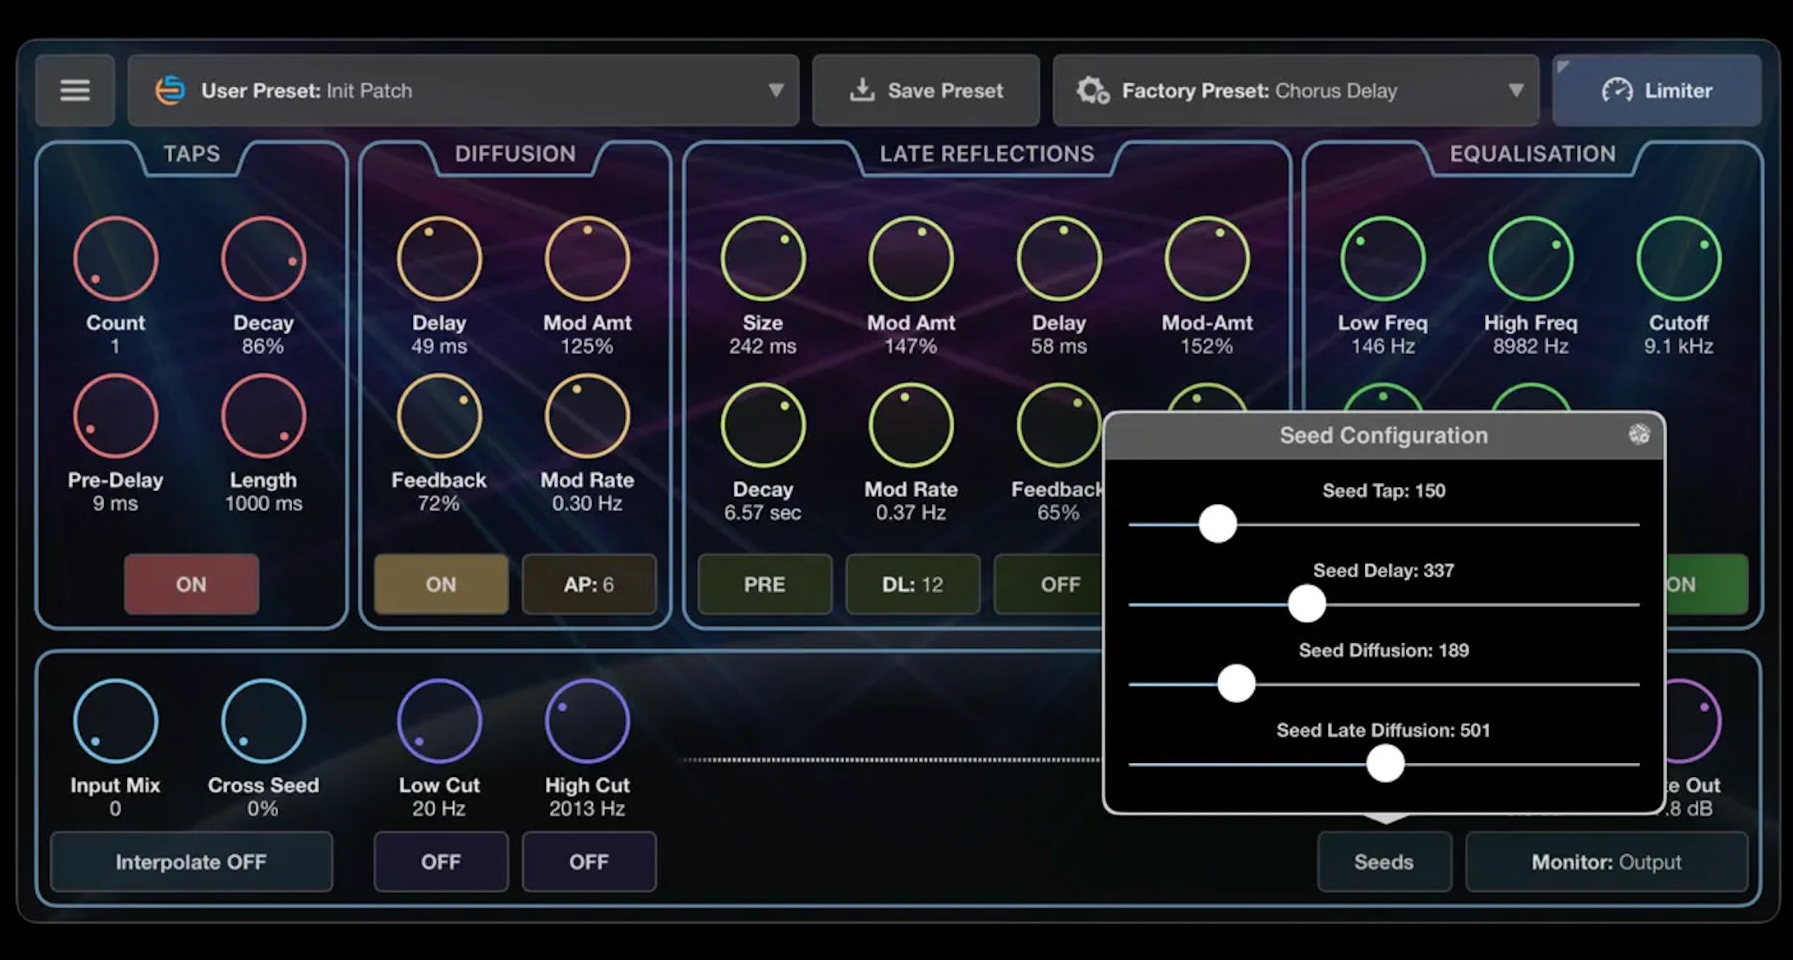Image resolution: width=1793 pixels, height=960 pixels.
Task: Click the Pre-Delay knob
Action: point(115,416)
